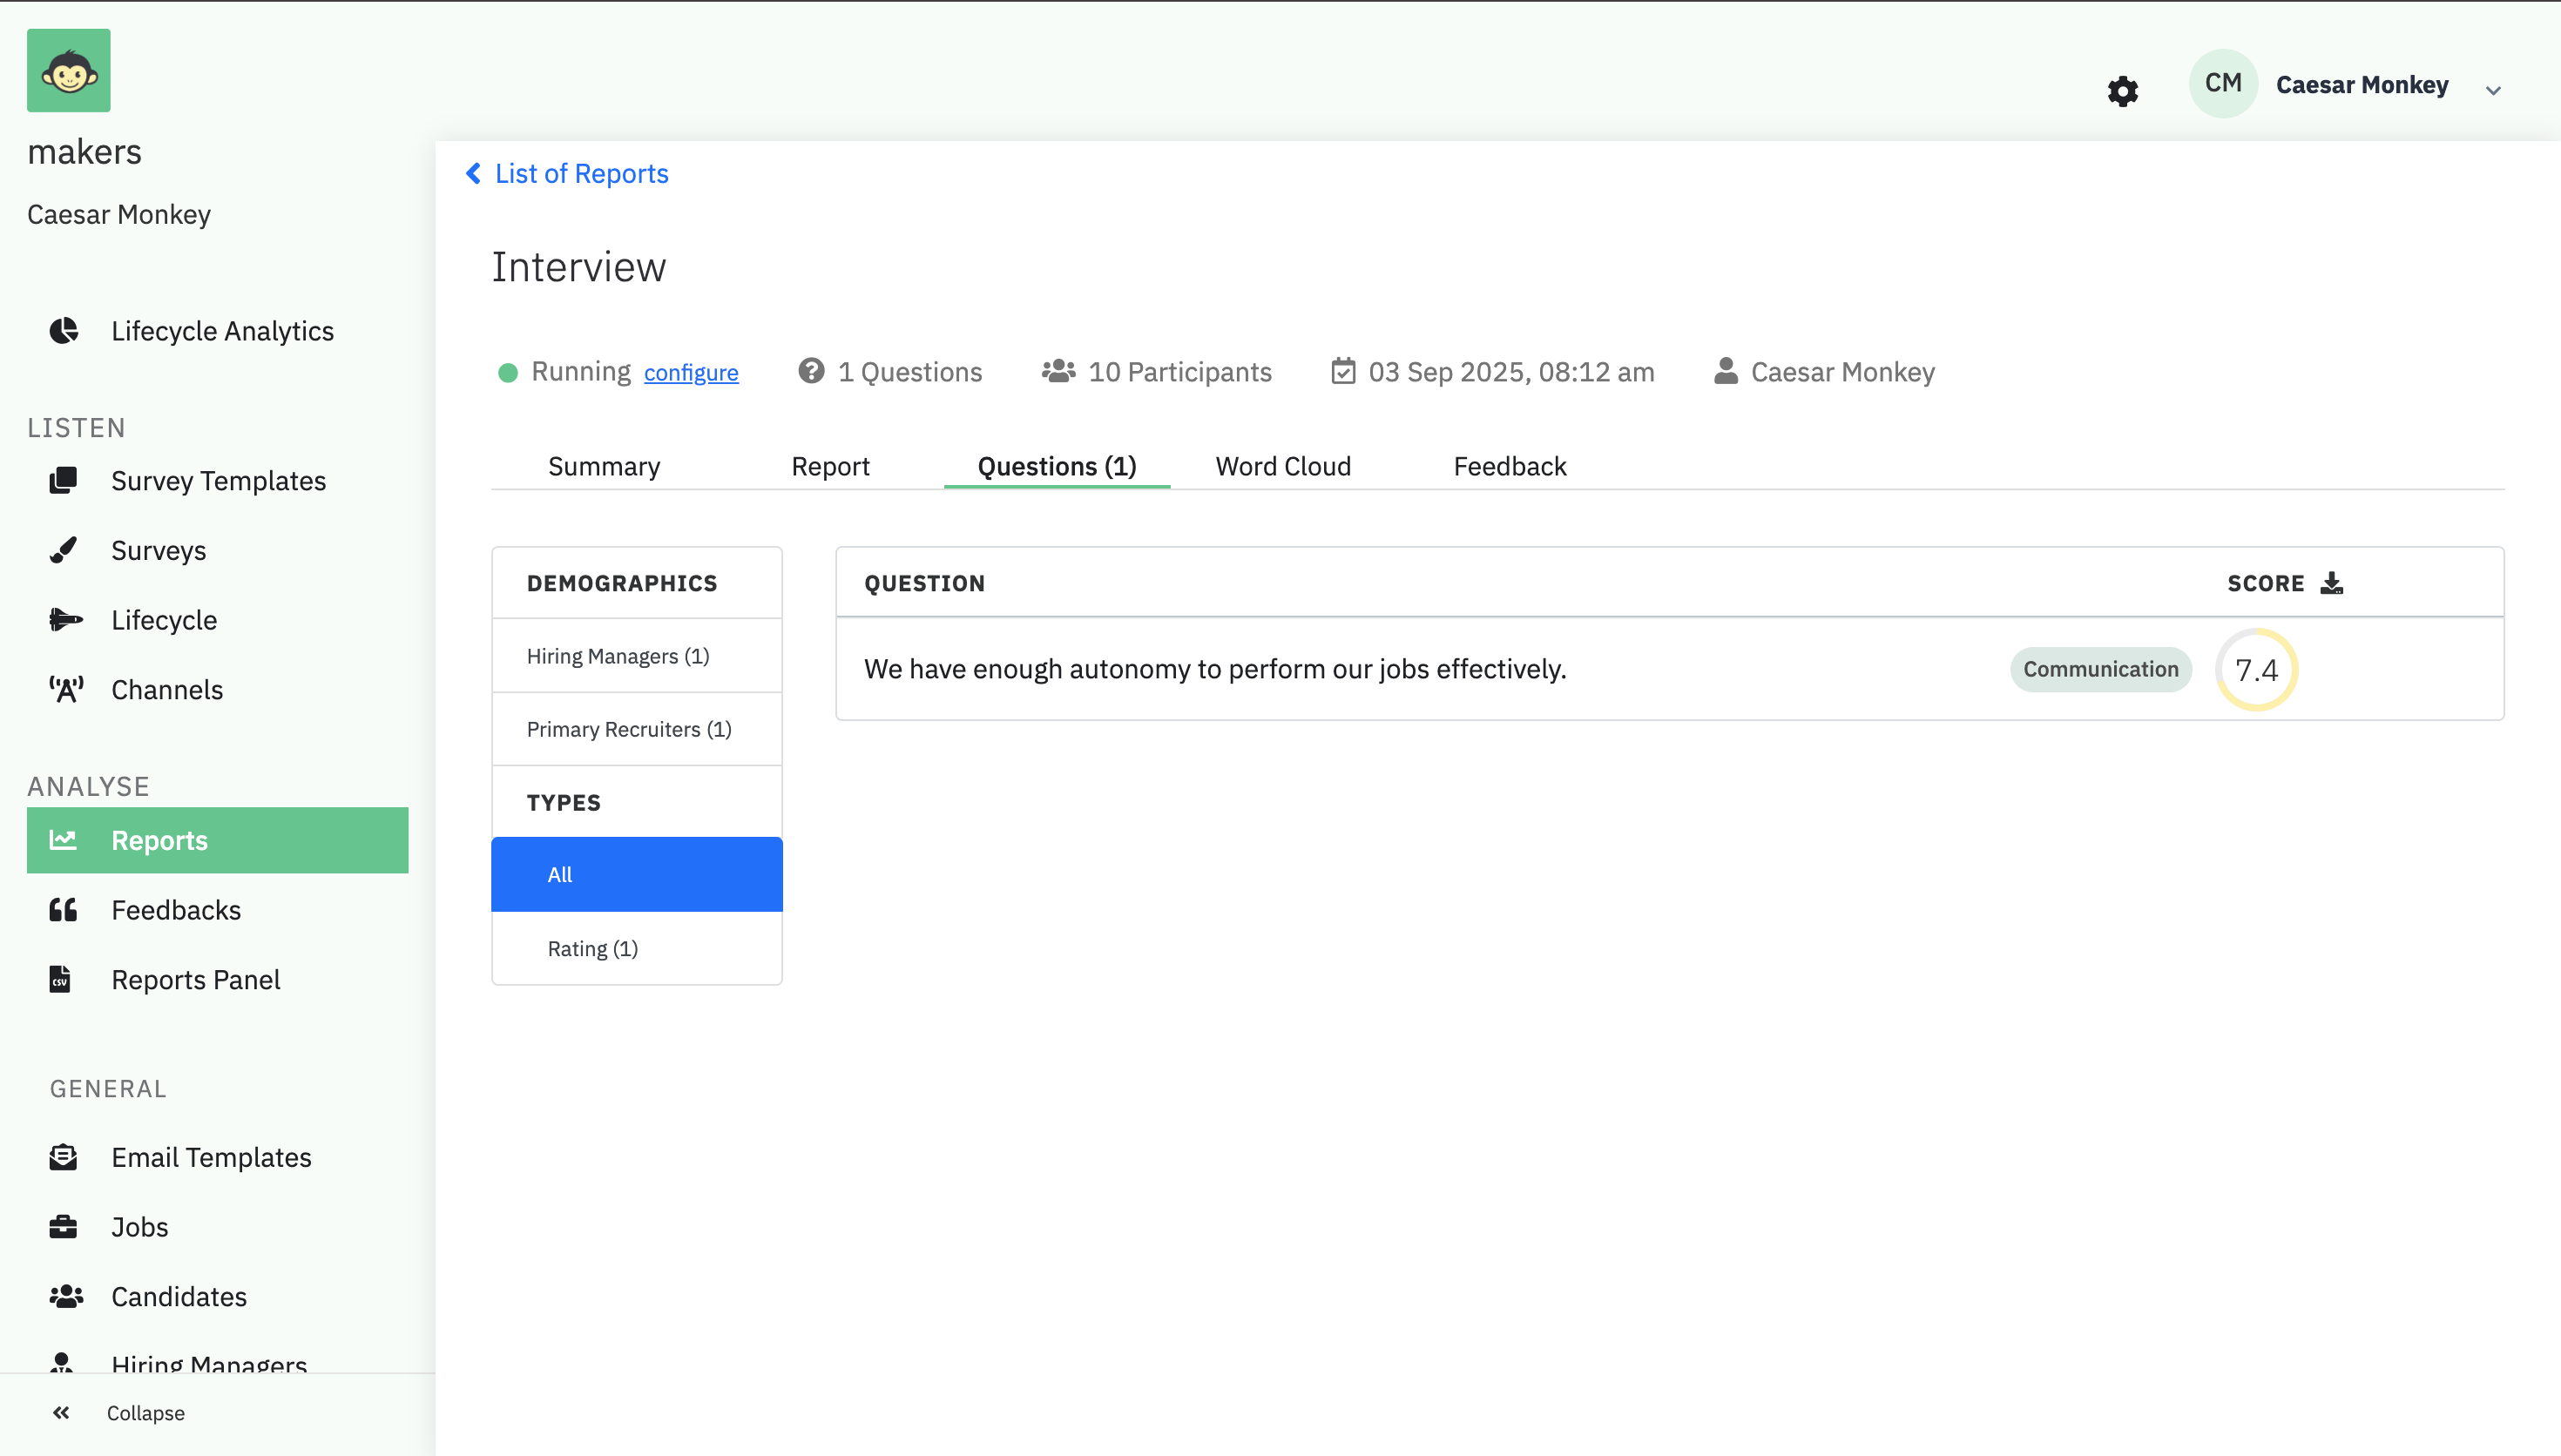
Task: Click the Feedbacks quote icon
Action: [x=63, y=910]
